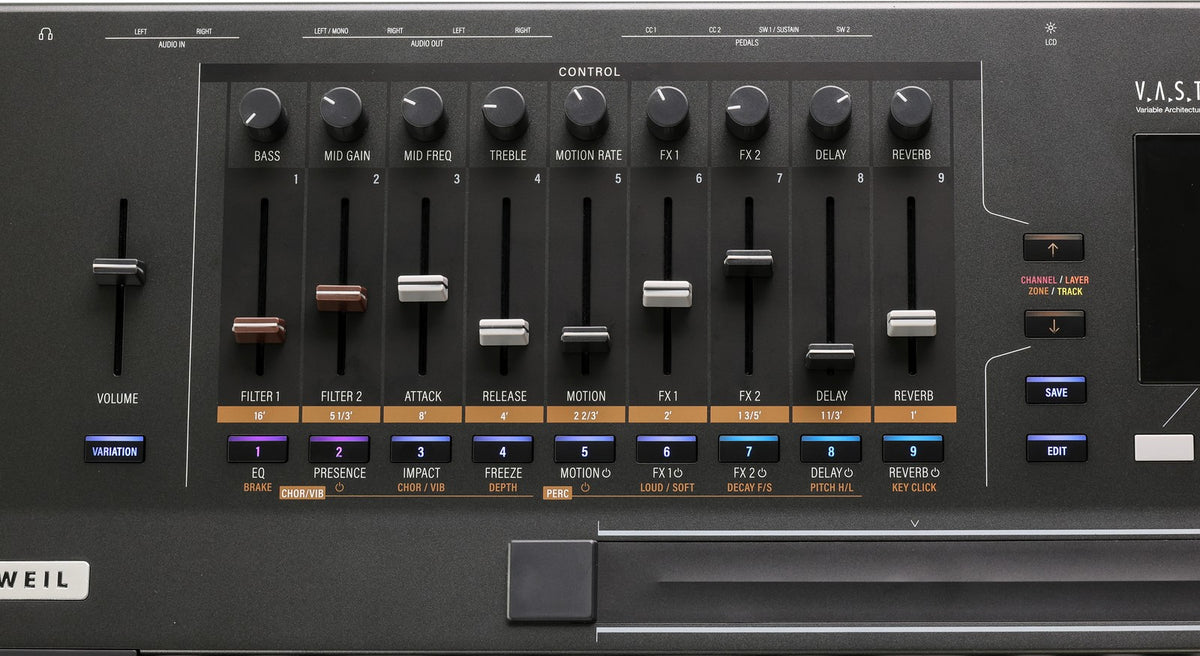Image resolution: width=1200 pixels, height=656 pixels.
Task: Select button 3 labeled IMPACT
Action: point(420,449)
